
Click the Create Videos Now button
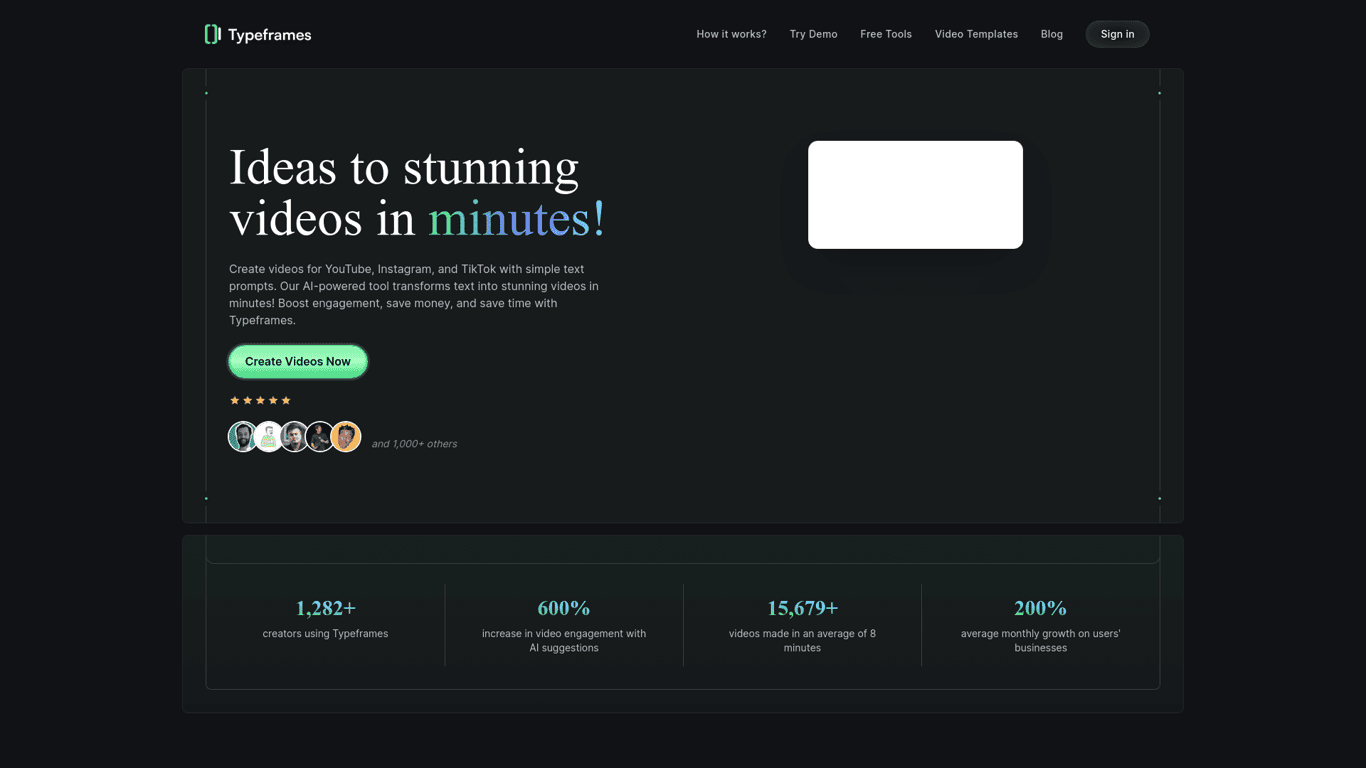(x=298, y=362)
